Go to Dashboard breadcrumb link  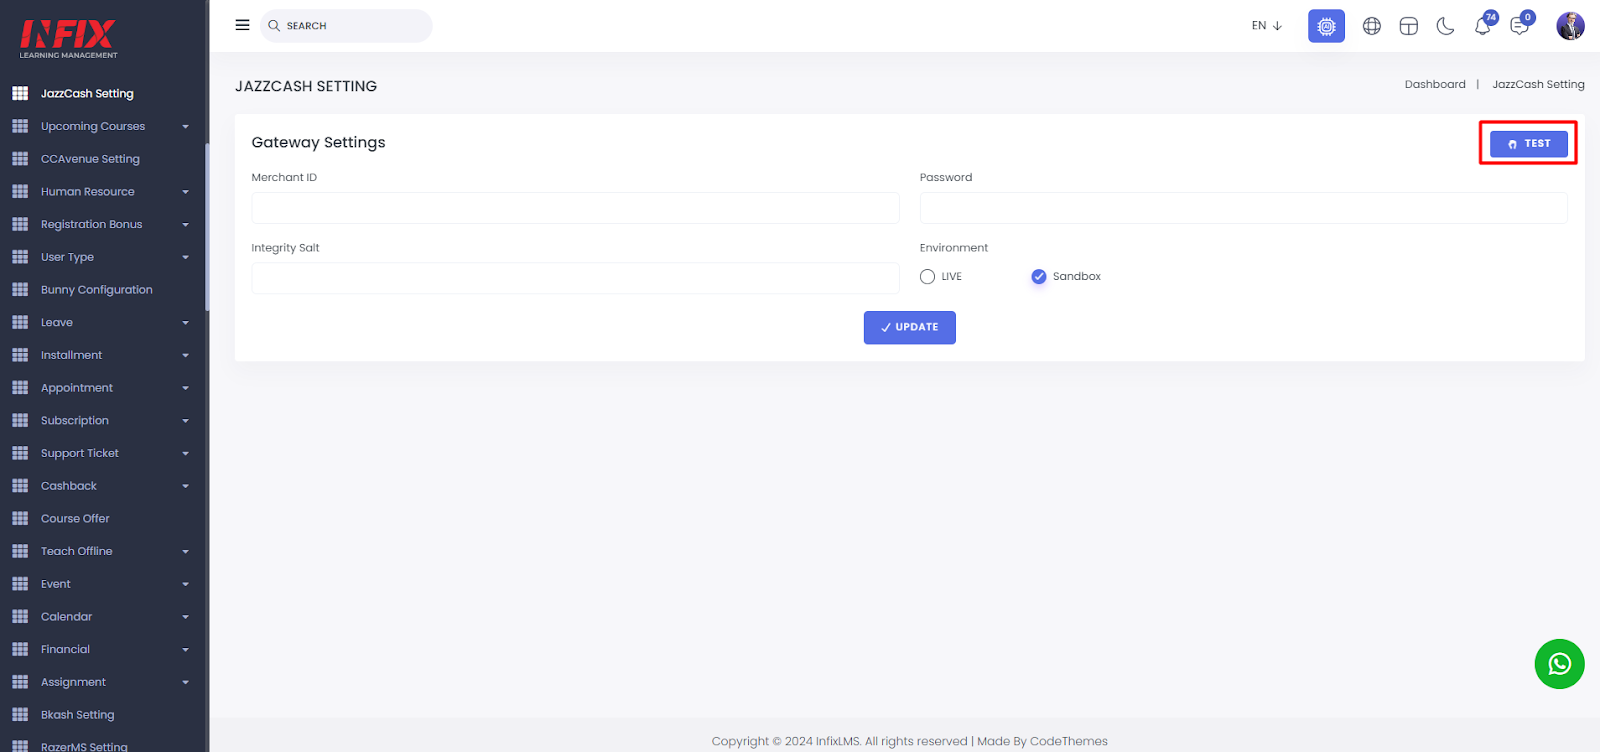tap(1435, 84)
